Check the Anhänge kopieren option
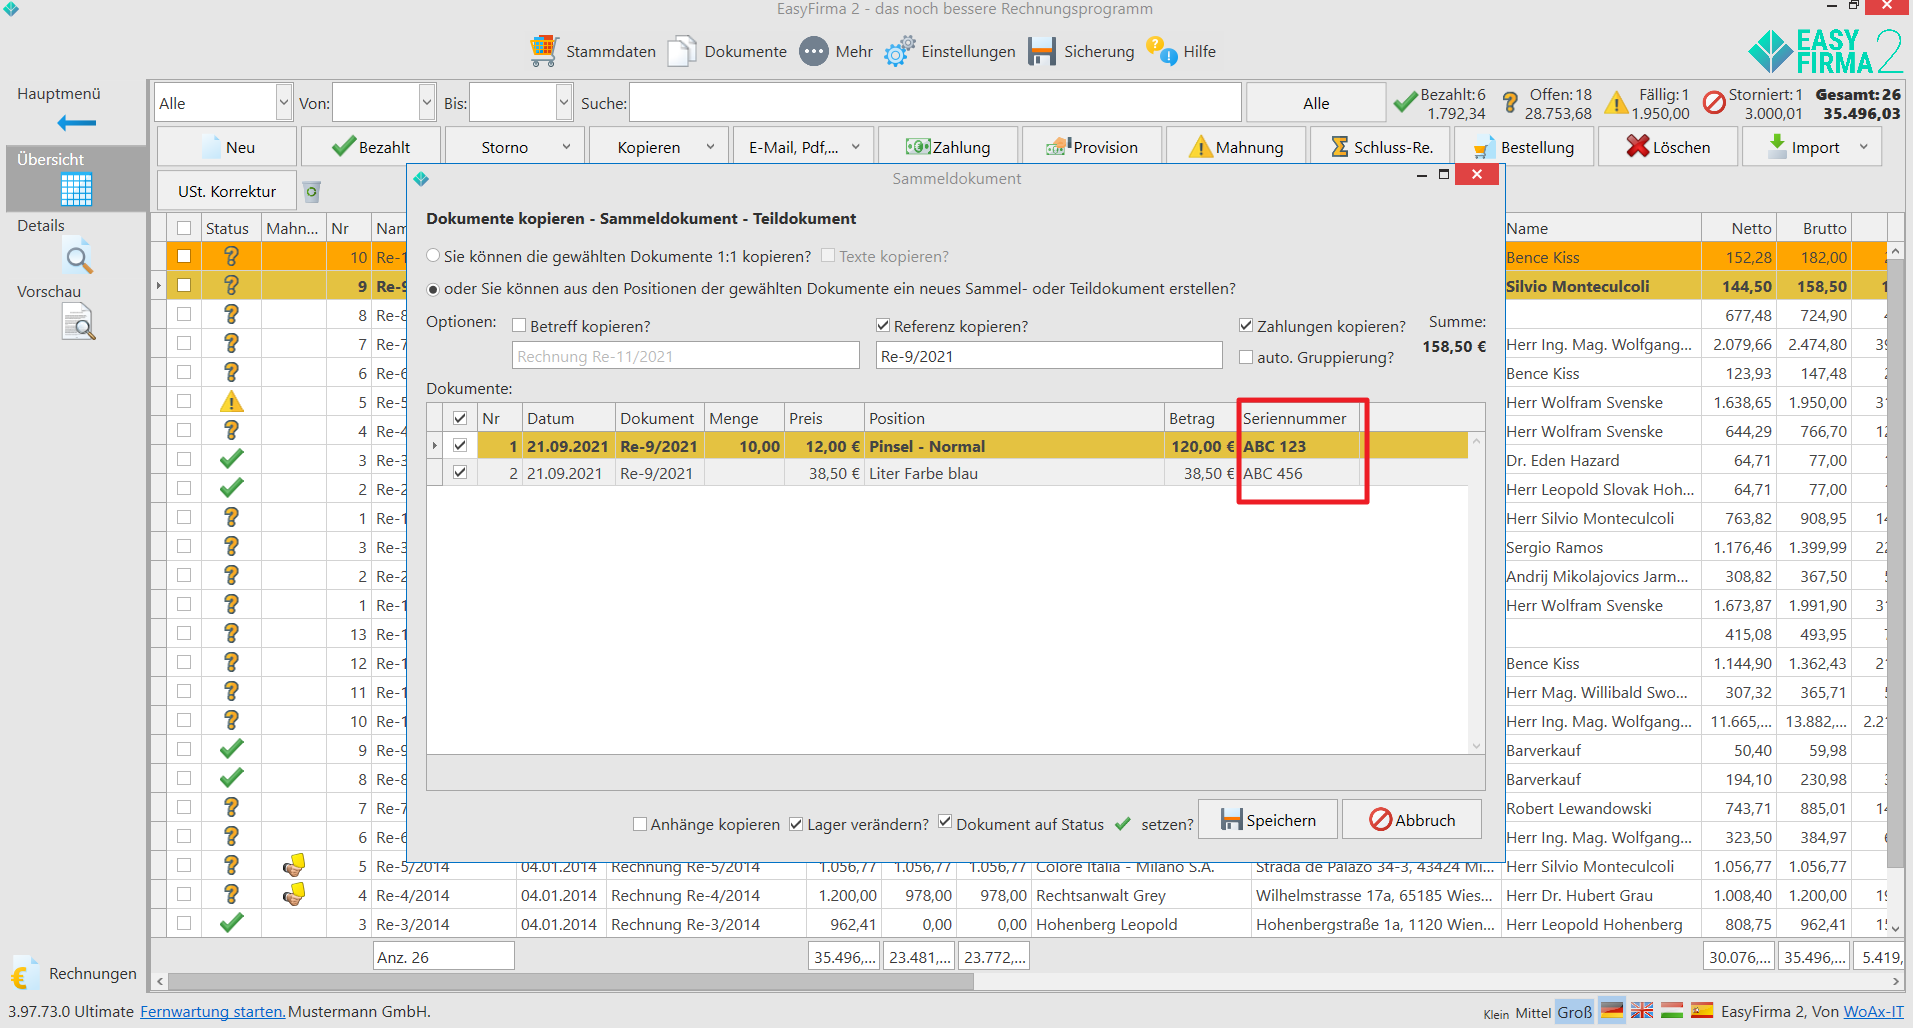1913x1028 pixels. pyautogui.click(x=640, y=824)
